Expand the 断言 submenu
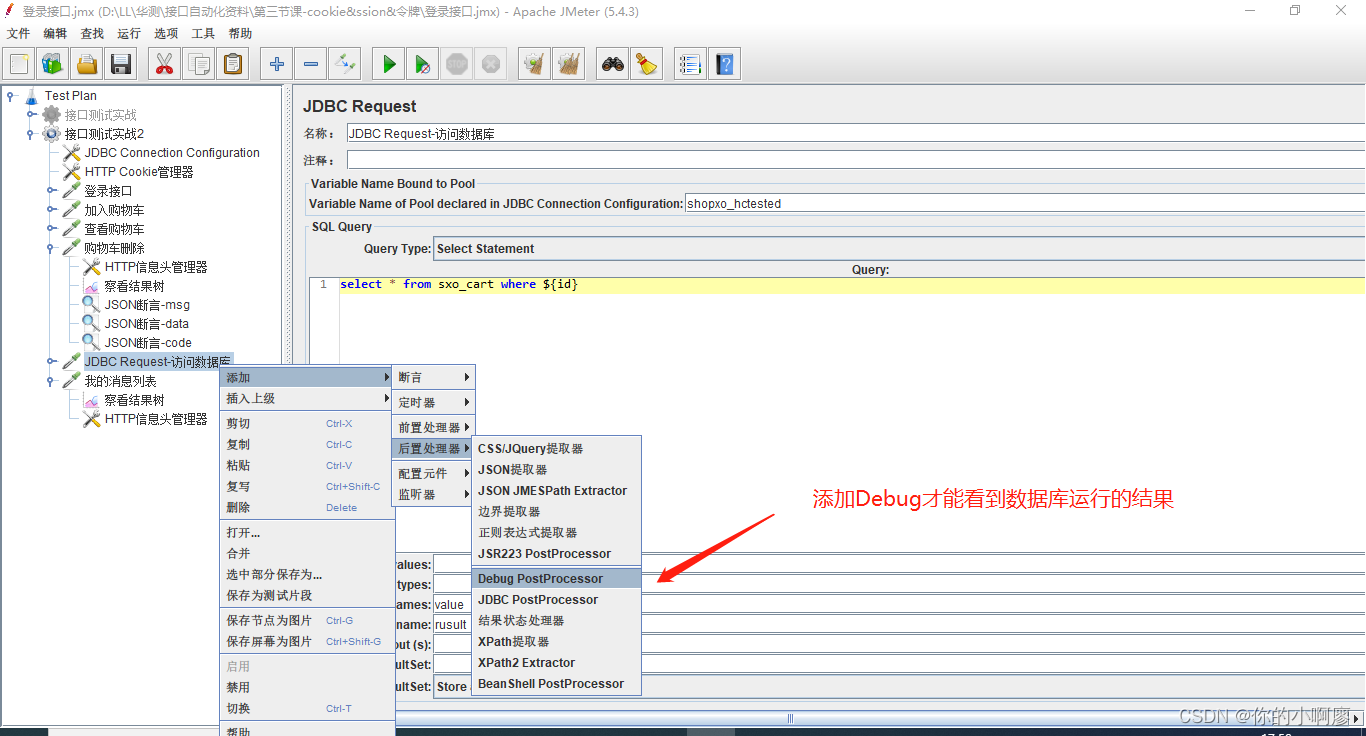Screen dimensions: 1366x736 click(433, 377)
